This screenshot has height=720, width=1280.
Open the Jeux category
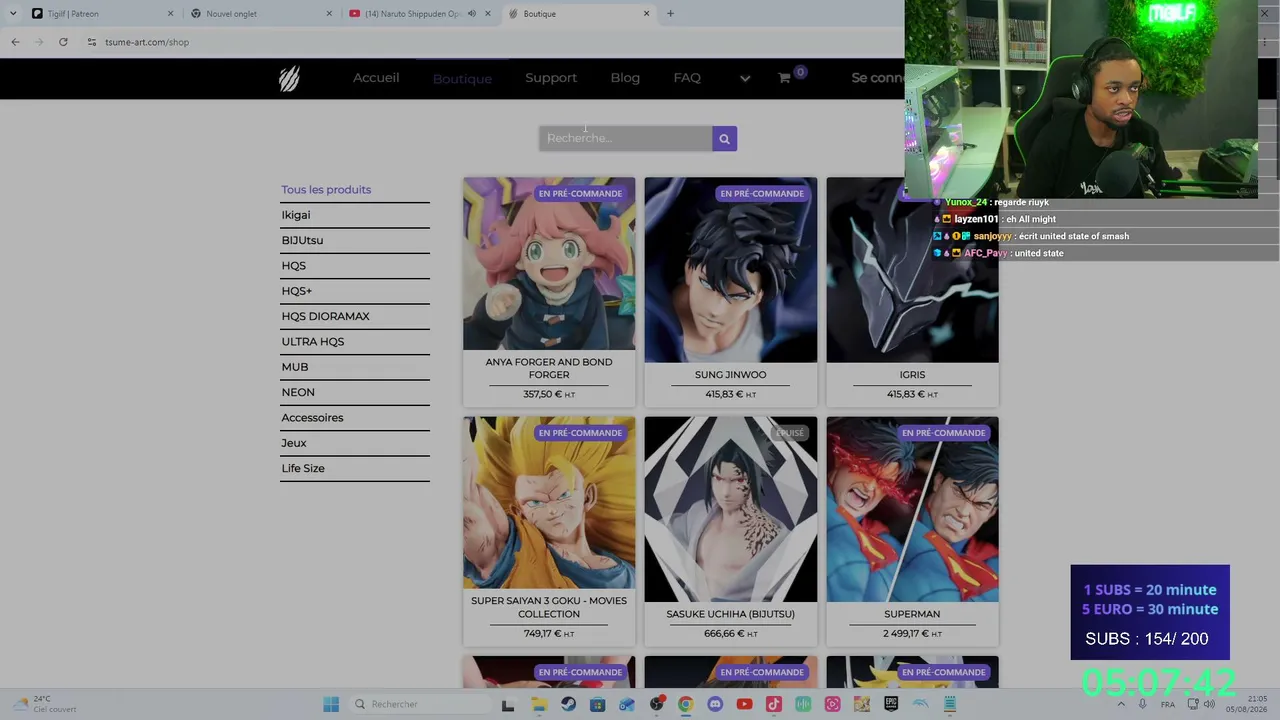pos(294,443)
